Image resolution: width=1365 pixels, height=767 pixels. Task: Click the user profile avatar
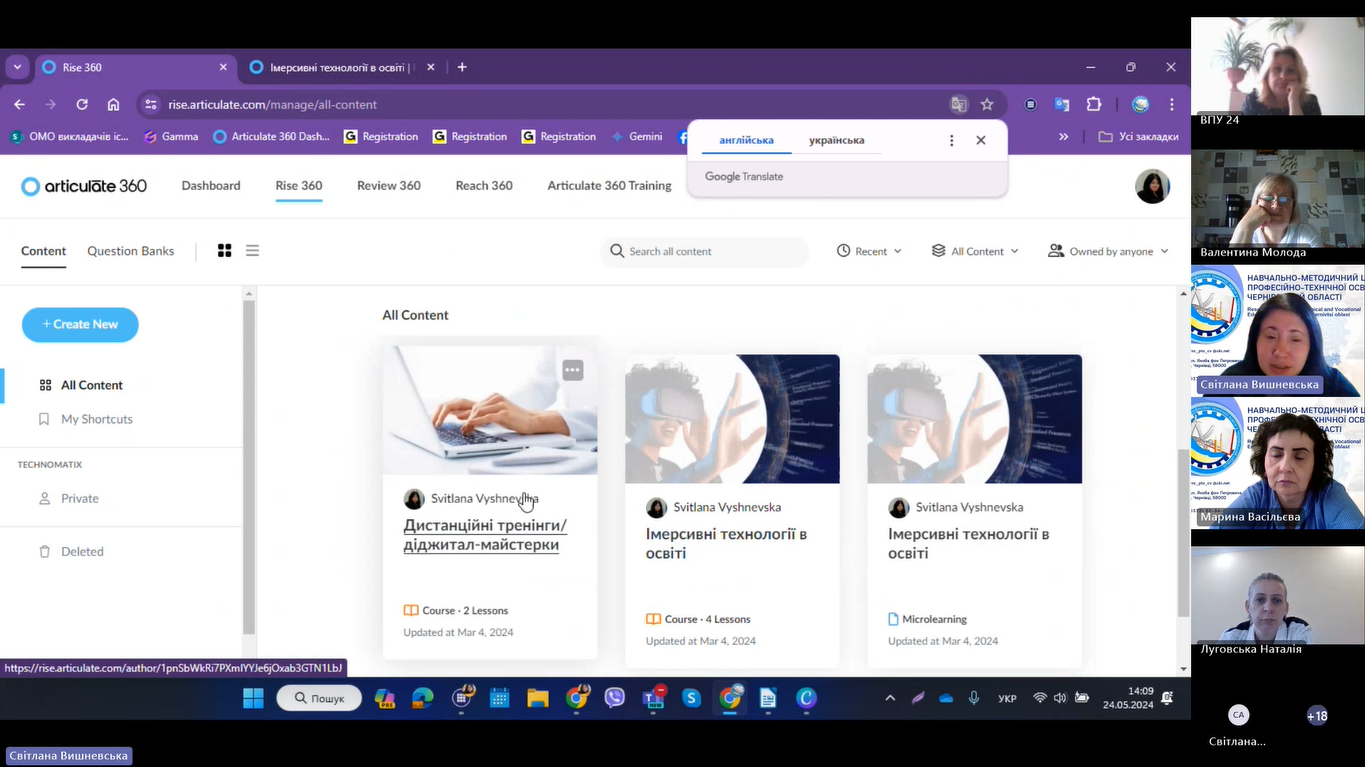(1152, 186)
